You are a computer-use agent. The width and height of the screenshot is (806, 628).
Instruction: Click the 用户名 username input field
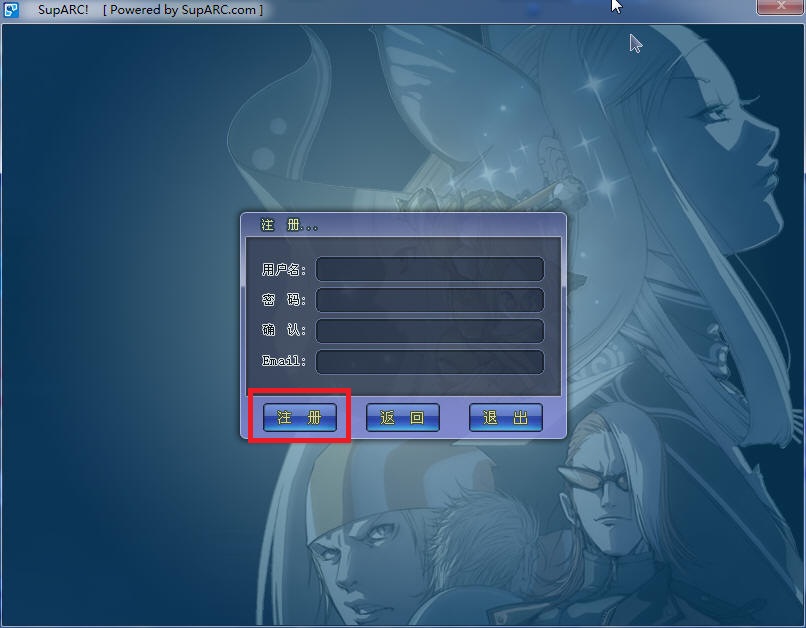click(x=430, y=269)
